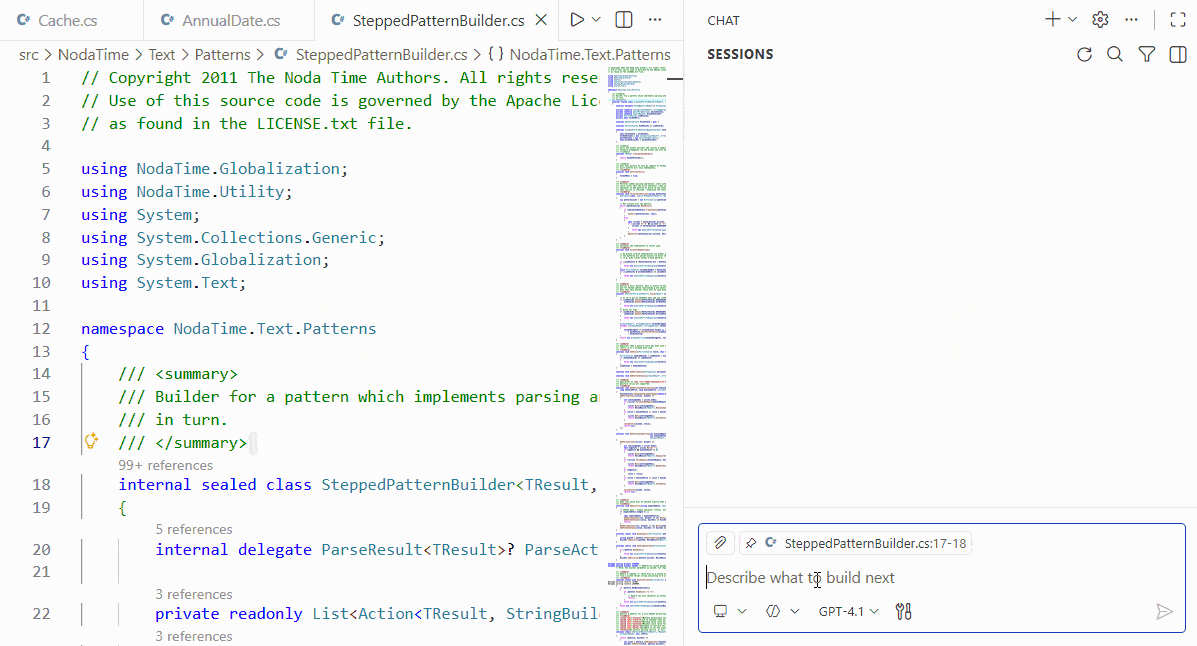The height and width of the screenshot is (646, 1197).
Task: Click the configure tools wrench icon in chat
Action: pos(903,611)
